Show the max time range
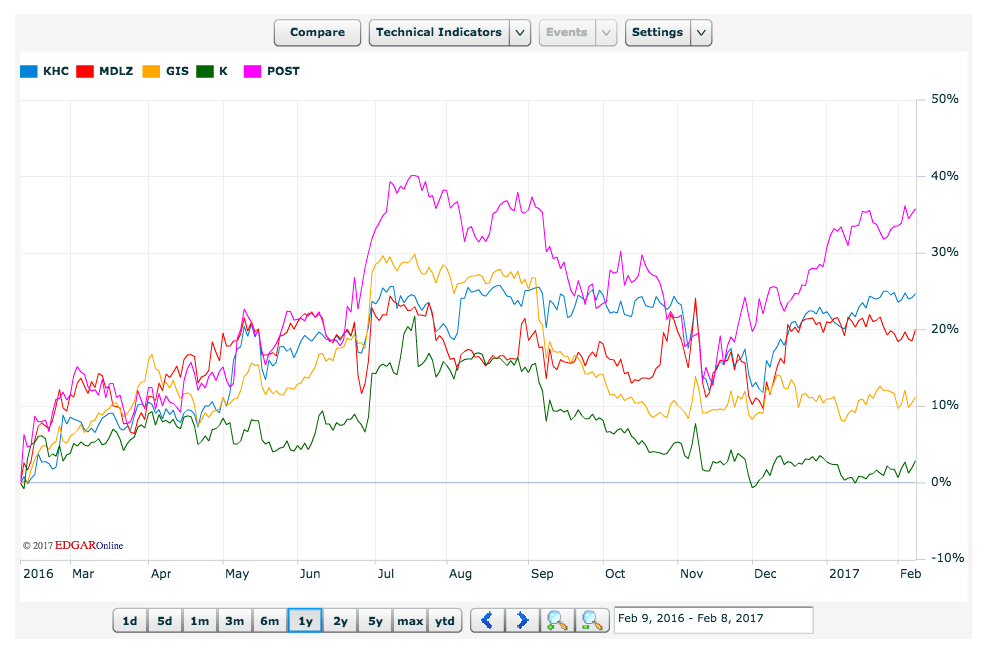The width and height of the screenshot is (989, 654). coord(410,621)
